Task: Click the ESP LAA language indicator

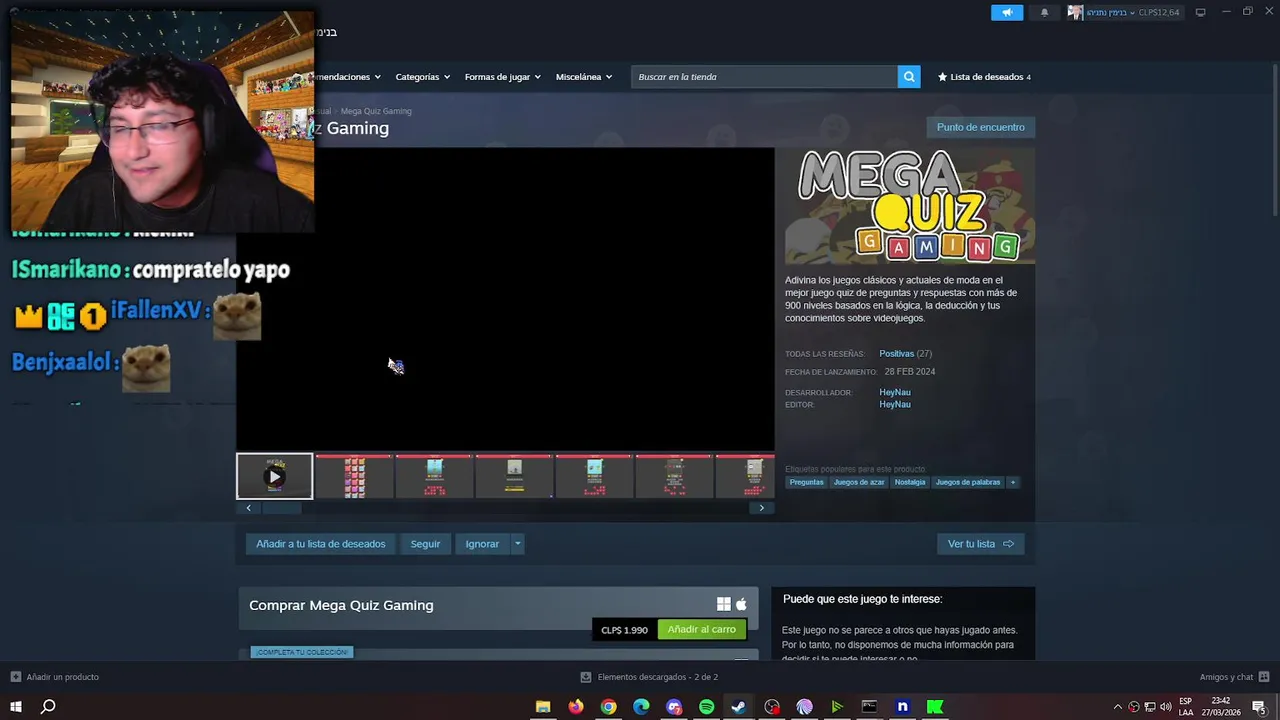Action: click(1185, 707)
